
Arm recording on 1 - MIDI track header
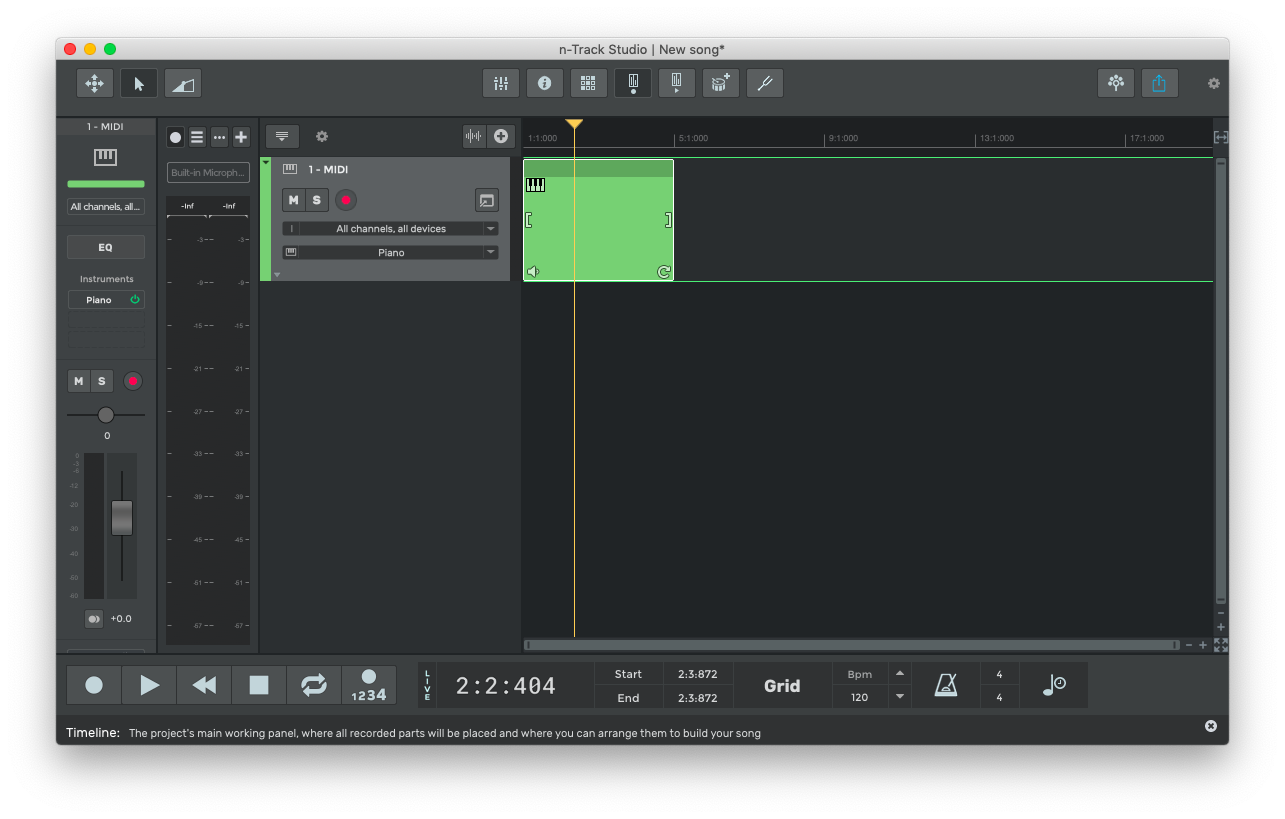click(346, 200)
